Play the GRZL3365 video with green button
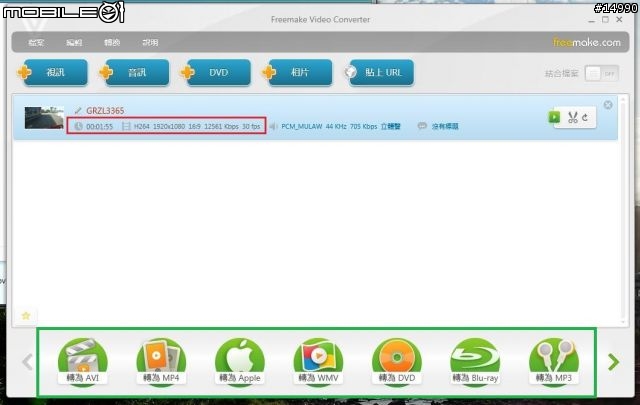The image size is (640, 405). [554, 117]
